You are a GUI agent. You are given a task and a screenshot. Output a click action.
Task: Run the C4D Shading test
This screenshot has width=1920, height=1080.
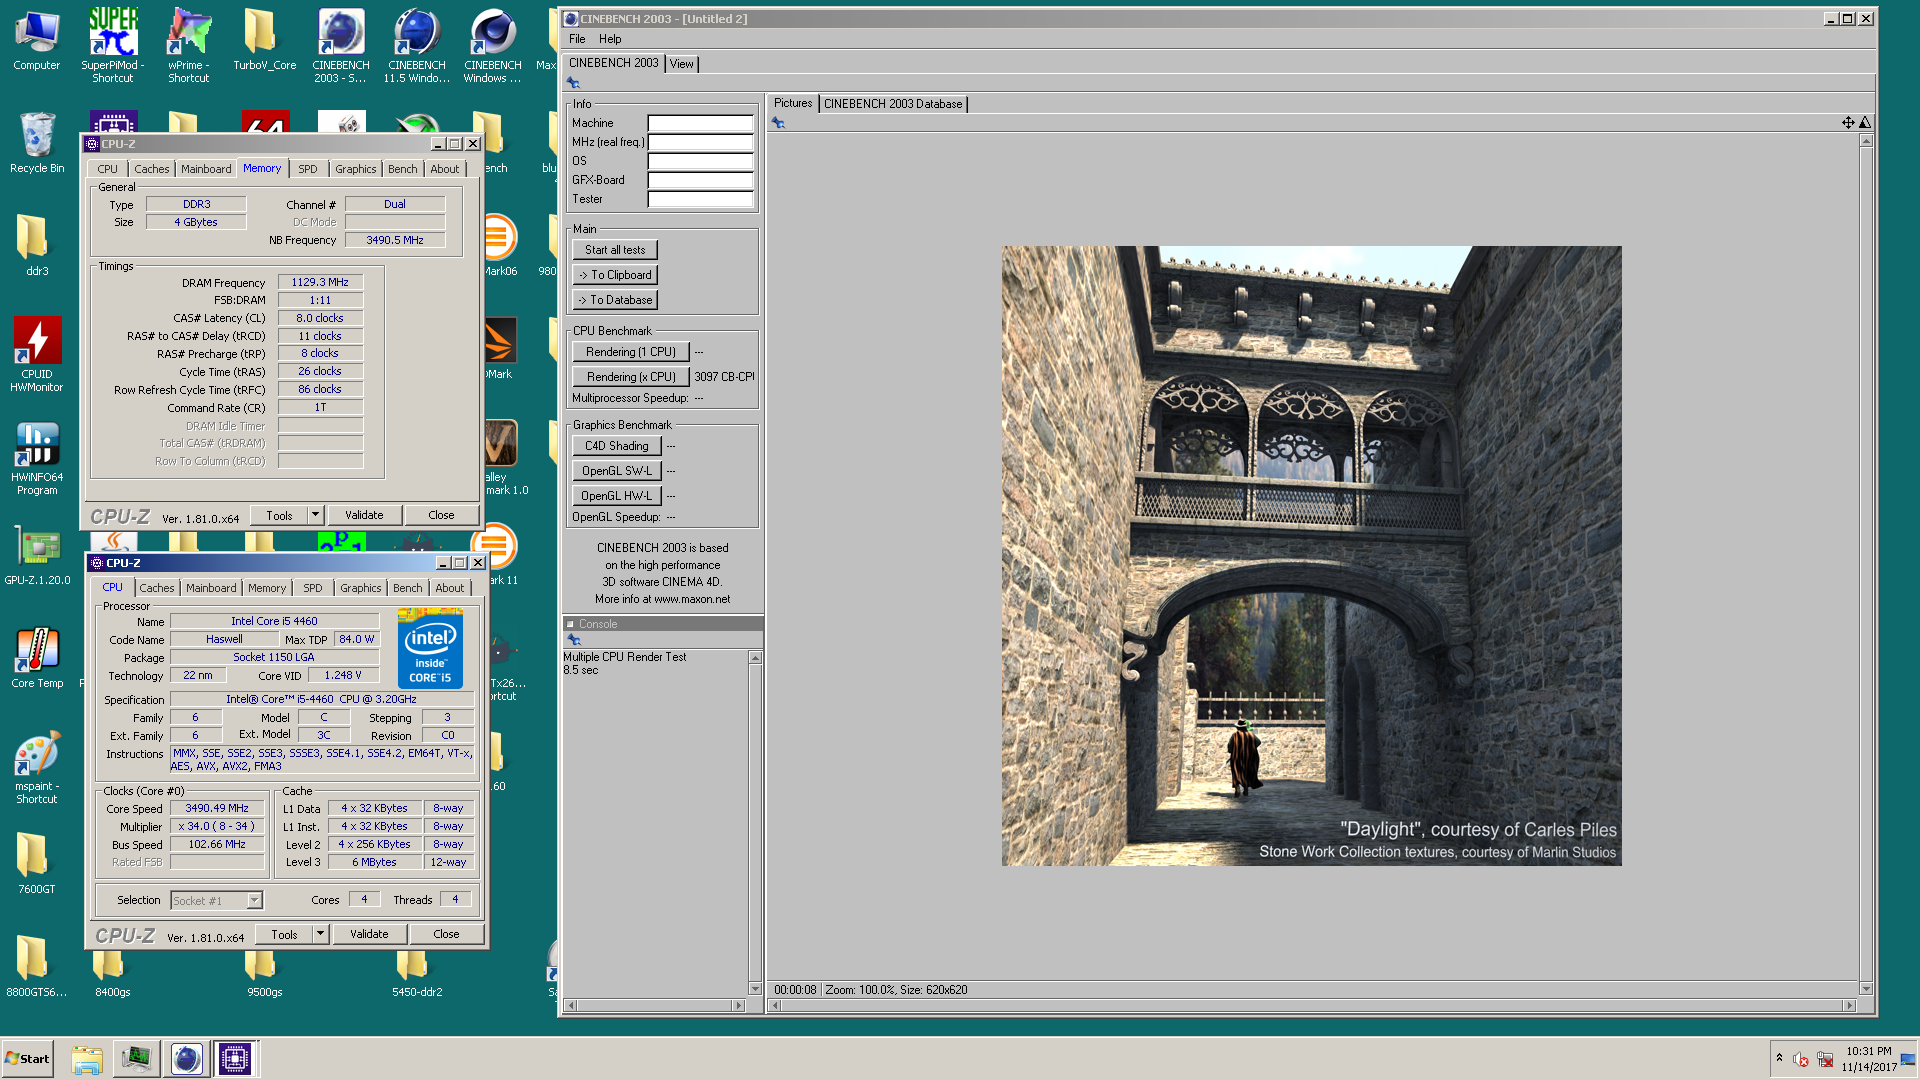[x=617, y=446]
